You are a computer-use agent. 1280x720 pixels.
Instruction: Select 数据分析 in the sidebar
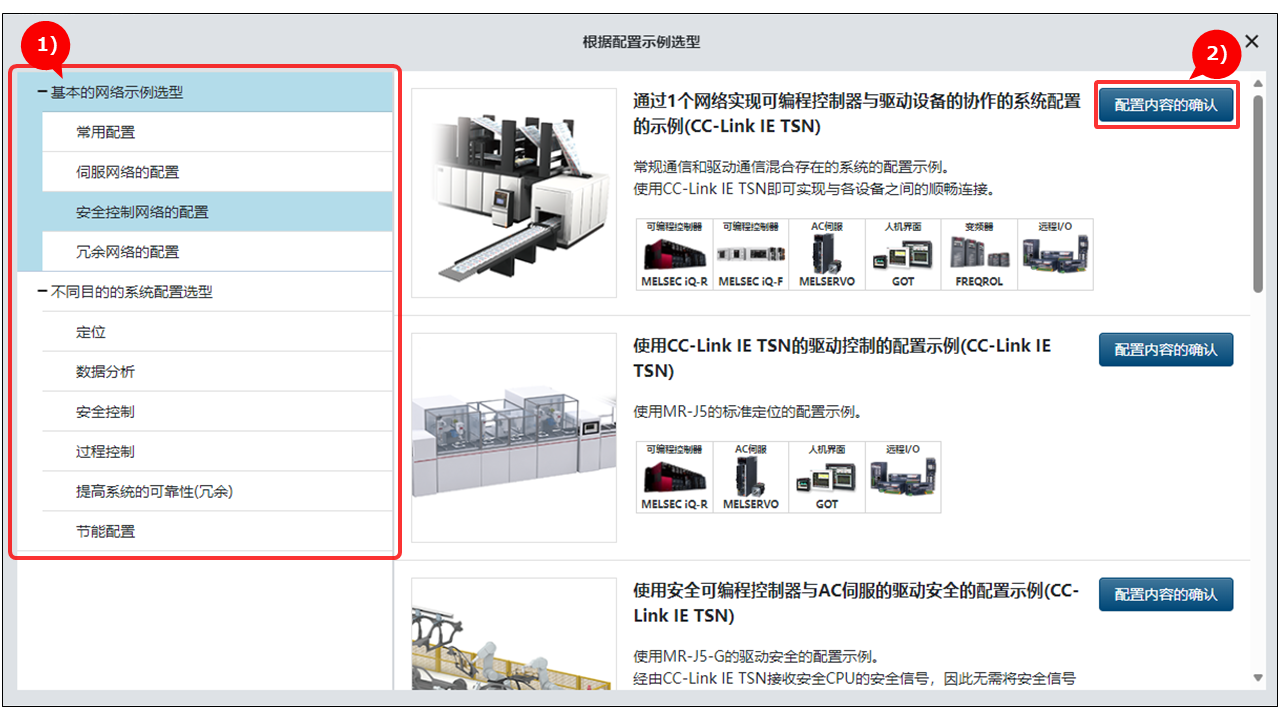click(217, 371)
